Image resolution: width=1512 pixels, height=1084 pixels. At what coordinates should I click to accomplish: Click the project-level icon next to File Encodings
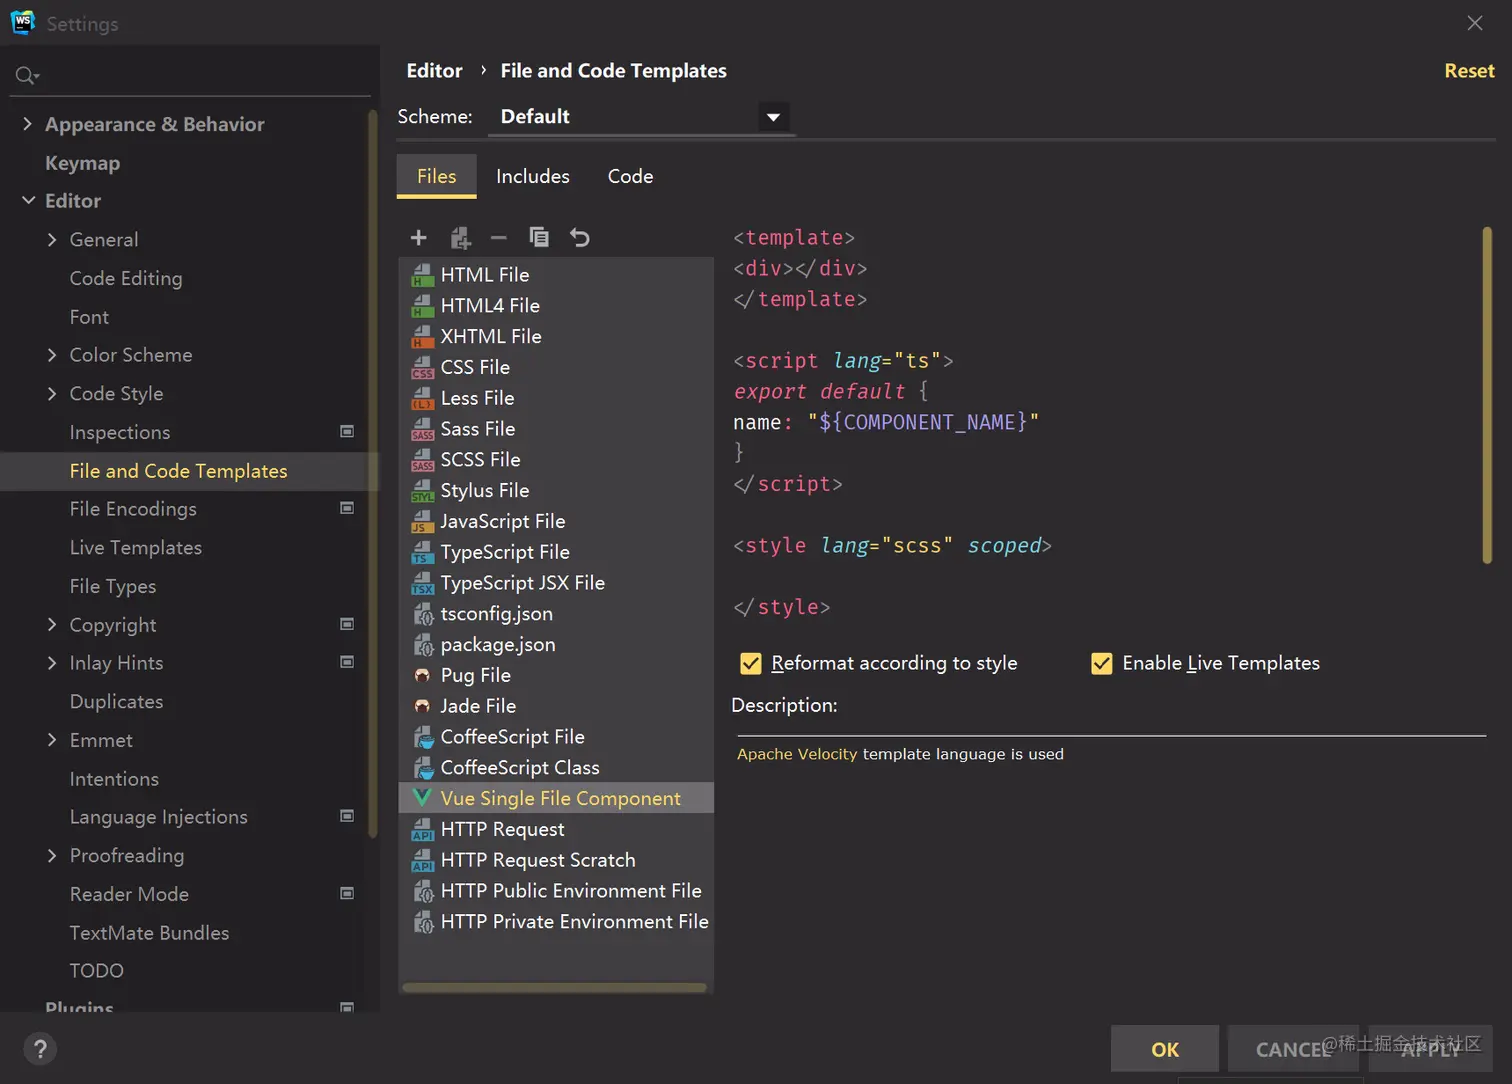347,508
